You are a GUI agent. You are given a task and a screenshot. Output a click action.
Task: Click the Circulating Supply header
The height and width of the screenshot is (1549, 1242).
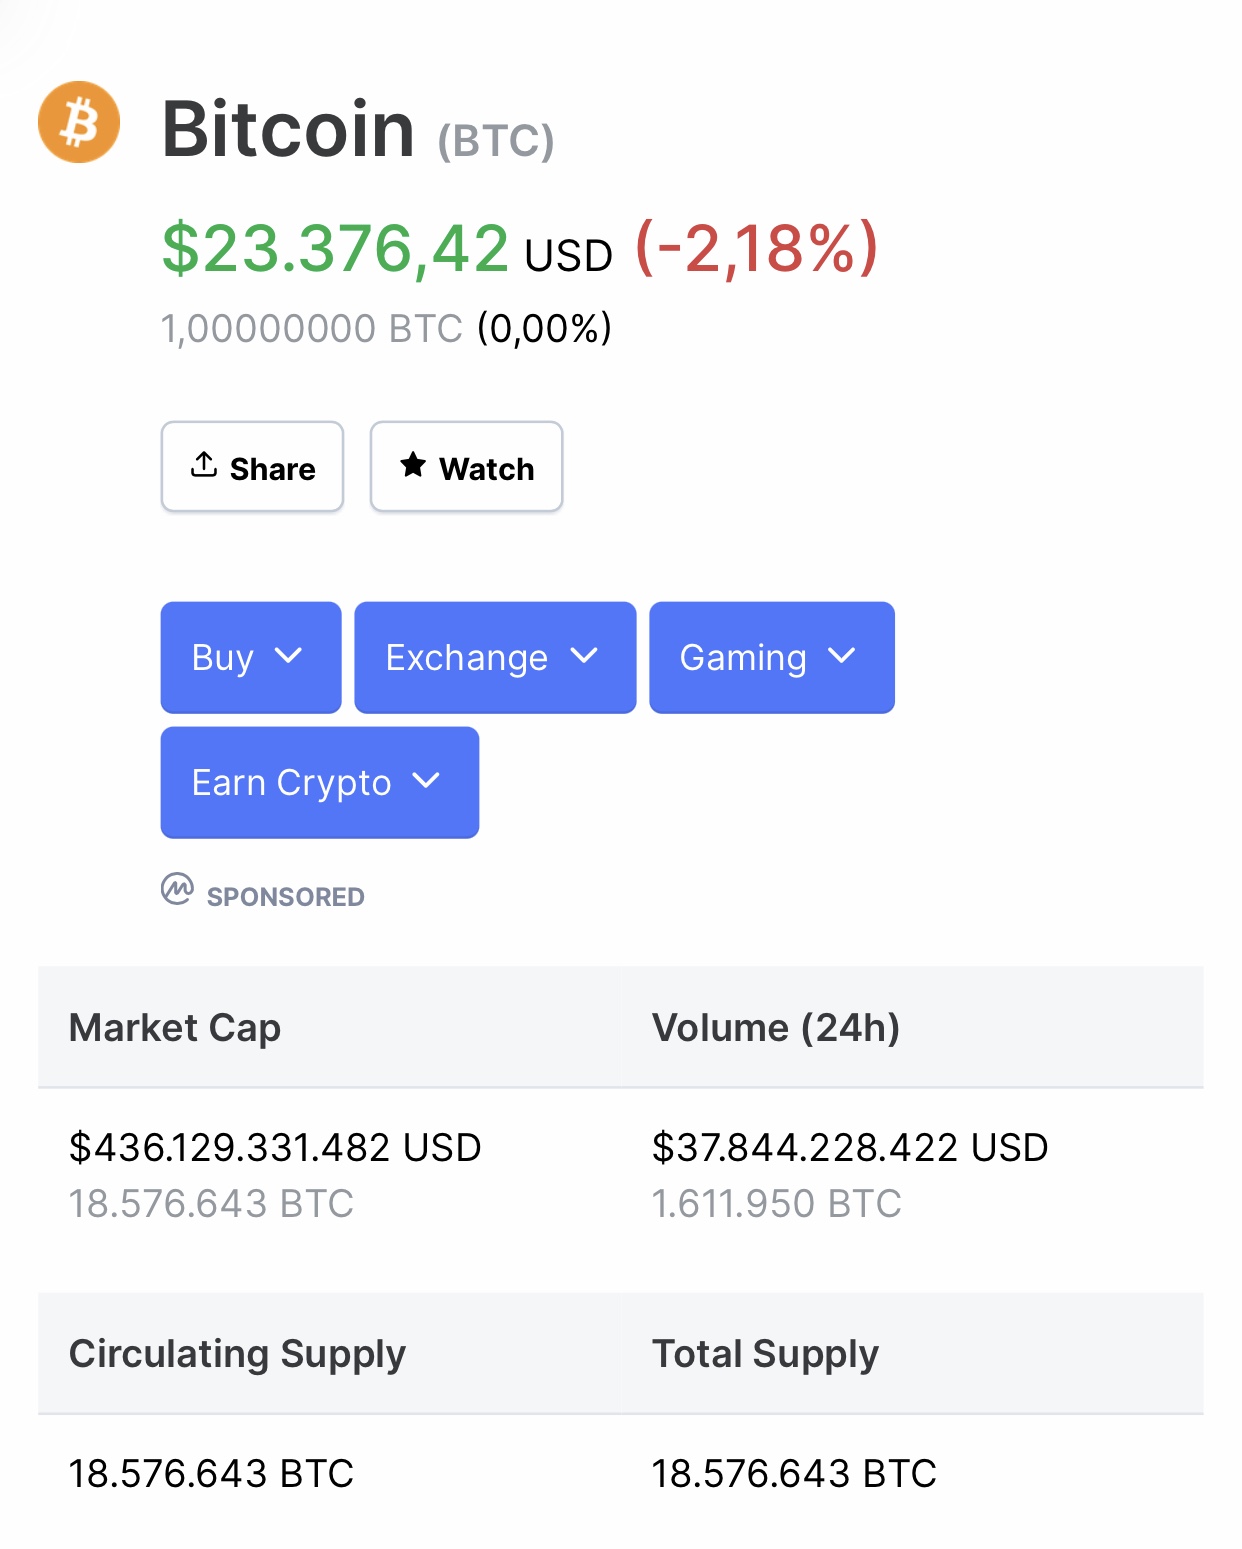pos(237,1354)
